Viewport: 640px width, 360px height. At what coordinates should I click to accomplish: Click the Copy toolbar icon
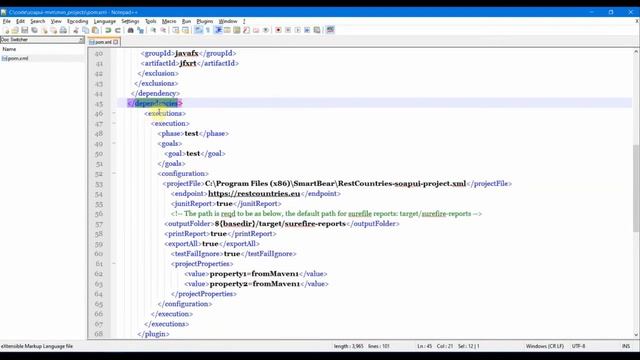point(85,30)
